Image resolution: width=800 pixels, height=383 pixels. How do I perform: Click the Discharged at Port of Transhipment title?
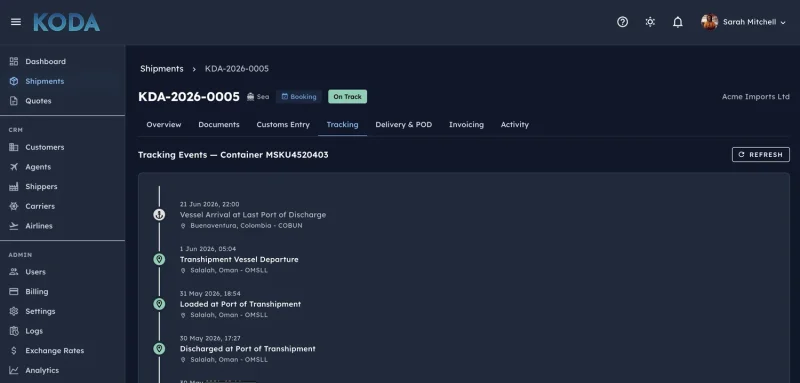tap(247, 349)
